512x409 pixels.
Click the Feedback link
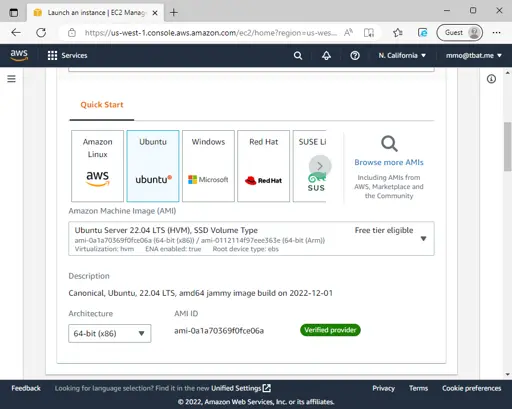coord(26,388)
